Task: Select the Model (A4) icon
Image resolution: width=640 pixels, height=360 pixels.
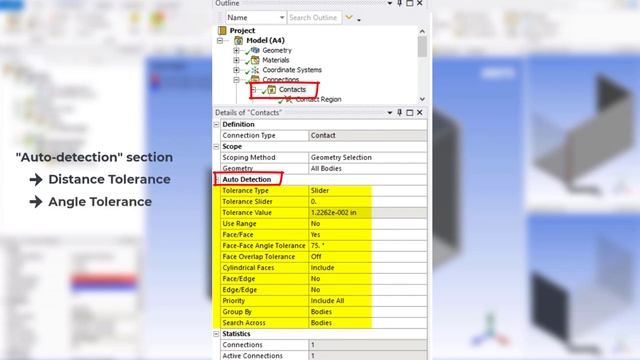Action: tap(238, 40)
